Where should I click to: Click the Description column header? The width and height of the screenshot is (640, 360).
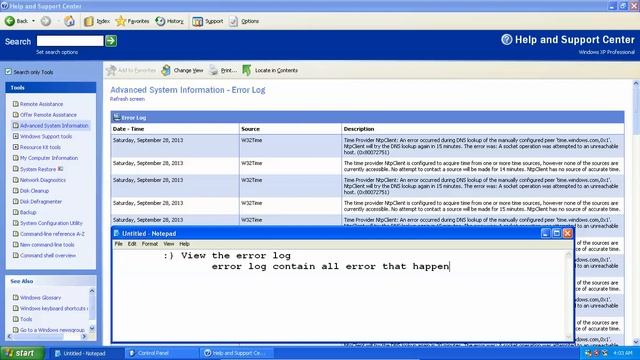point(359,129)
